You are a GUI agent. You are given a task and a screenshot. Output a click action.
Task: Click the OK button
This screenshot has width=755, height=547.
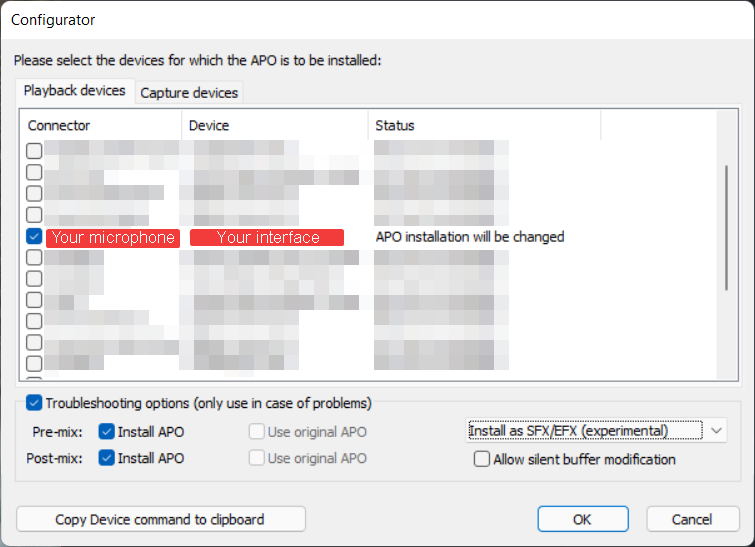click(x=583, y=519)
